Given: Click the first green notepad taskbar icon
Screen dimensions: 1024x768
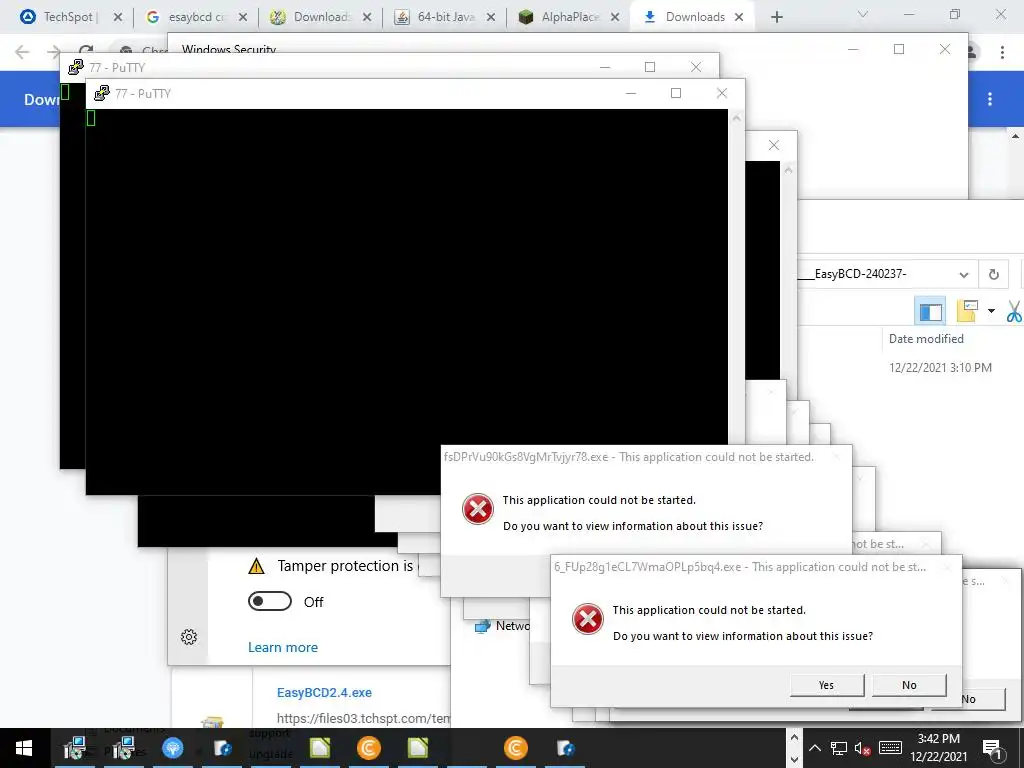Looking at the screenshot, I should (320, 748).
